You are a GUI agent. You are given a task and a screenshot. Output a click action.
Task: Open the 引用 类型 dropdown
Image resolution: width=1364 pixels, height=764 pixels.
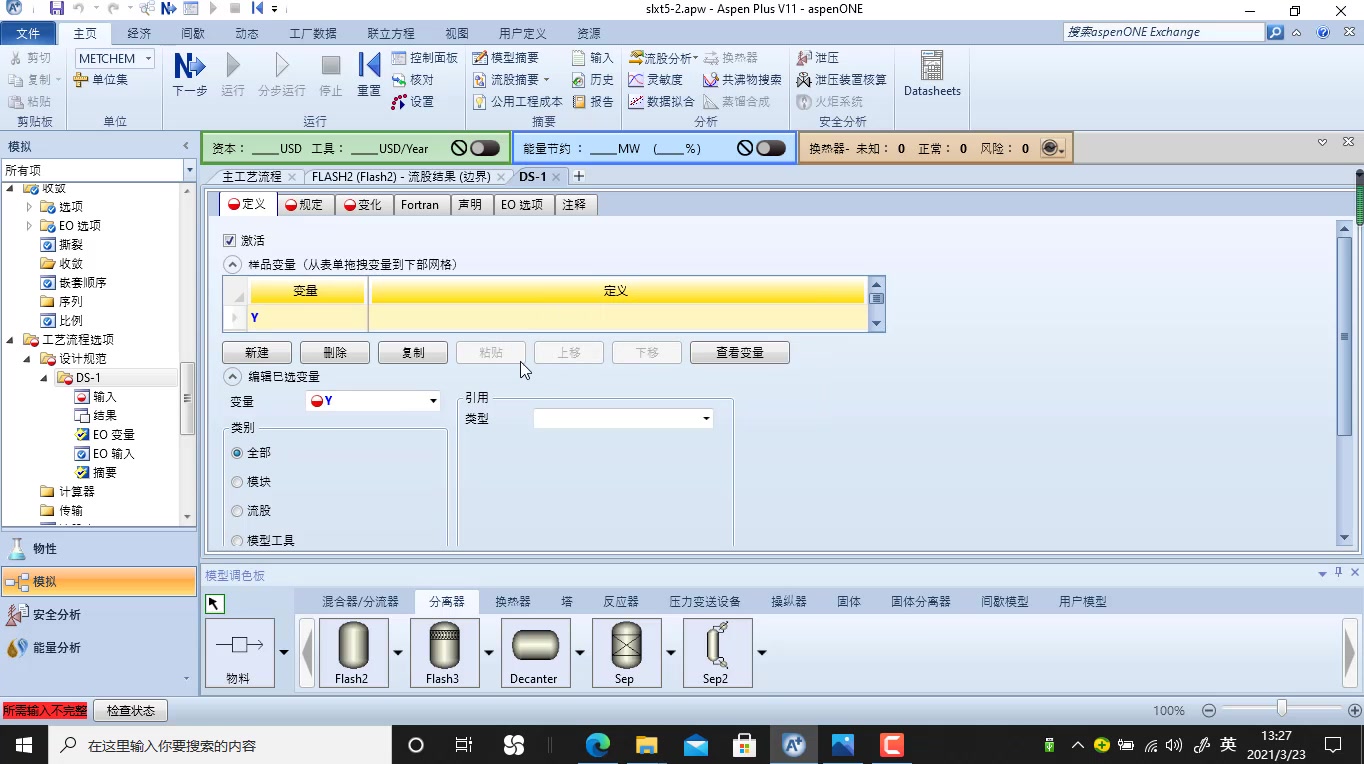(706, 417)
